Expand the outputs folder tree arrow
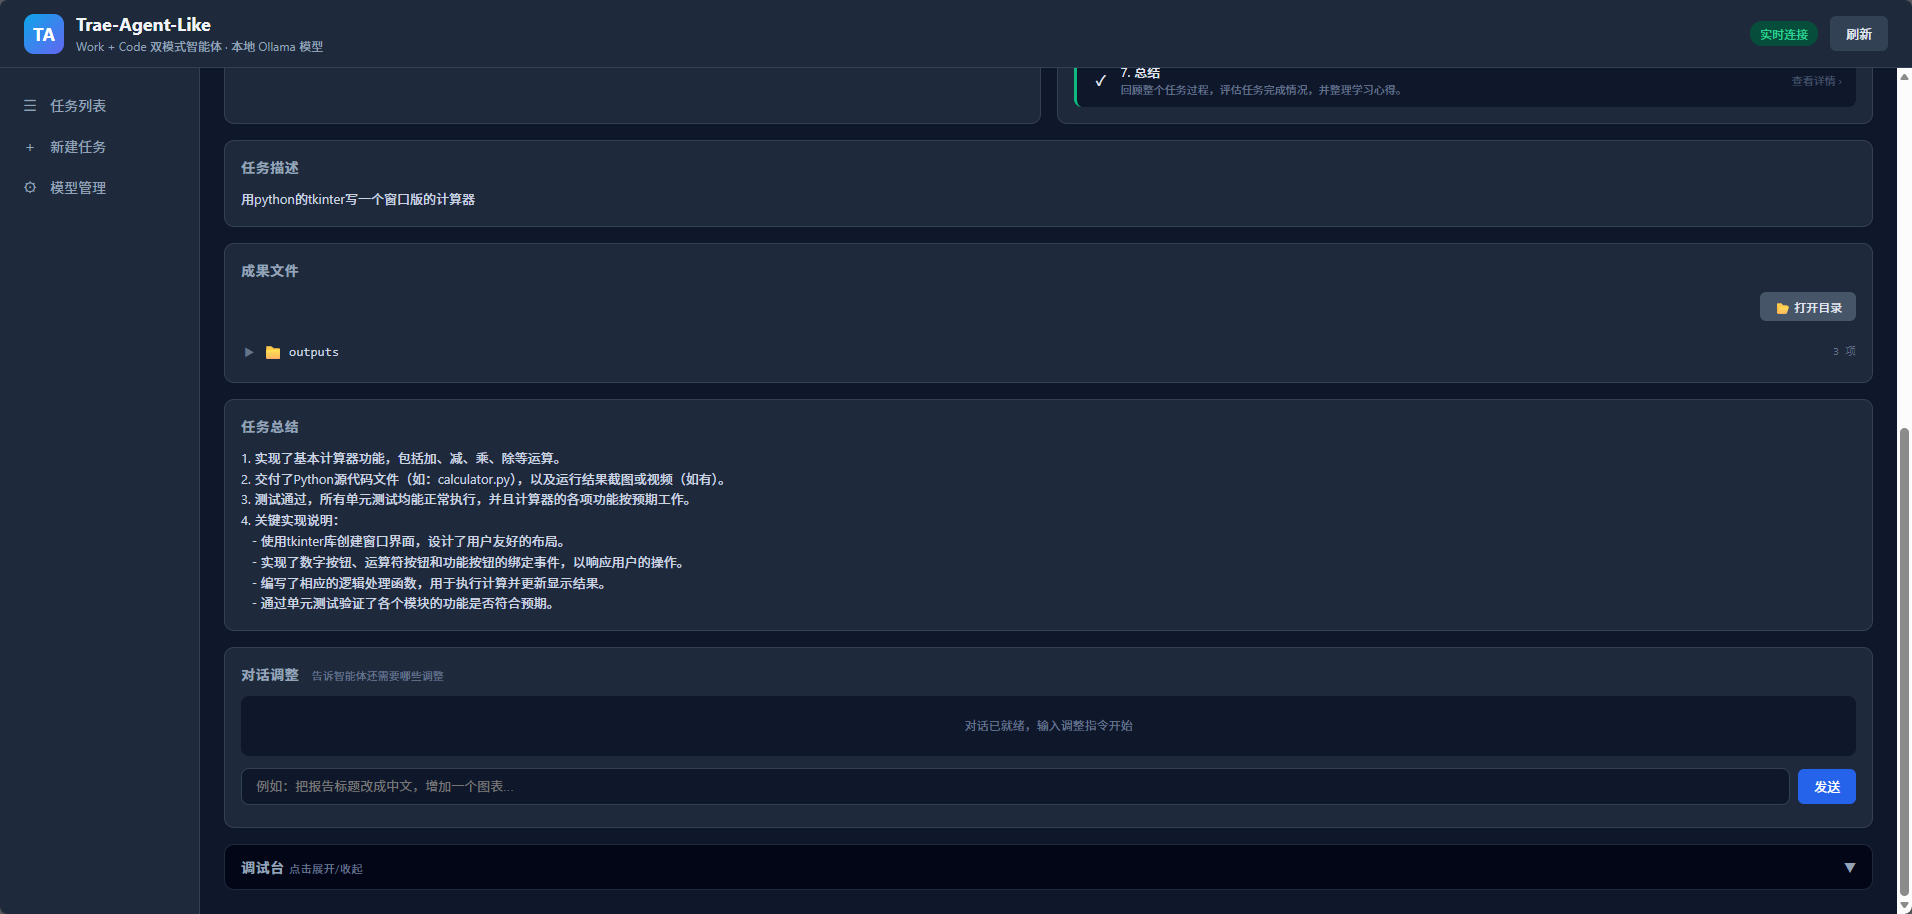This screenshot has height=914, width=1912. coord(249,352)
